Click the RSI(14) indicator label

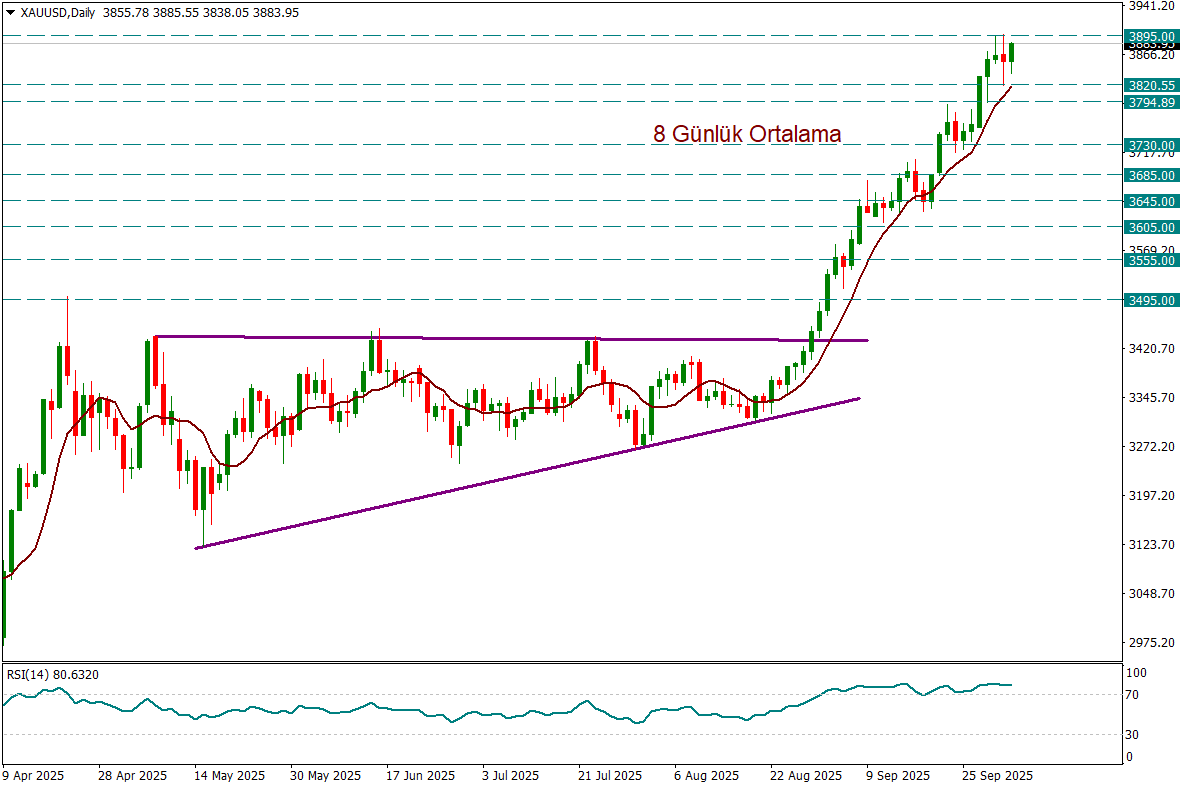point(52,675)
